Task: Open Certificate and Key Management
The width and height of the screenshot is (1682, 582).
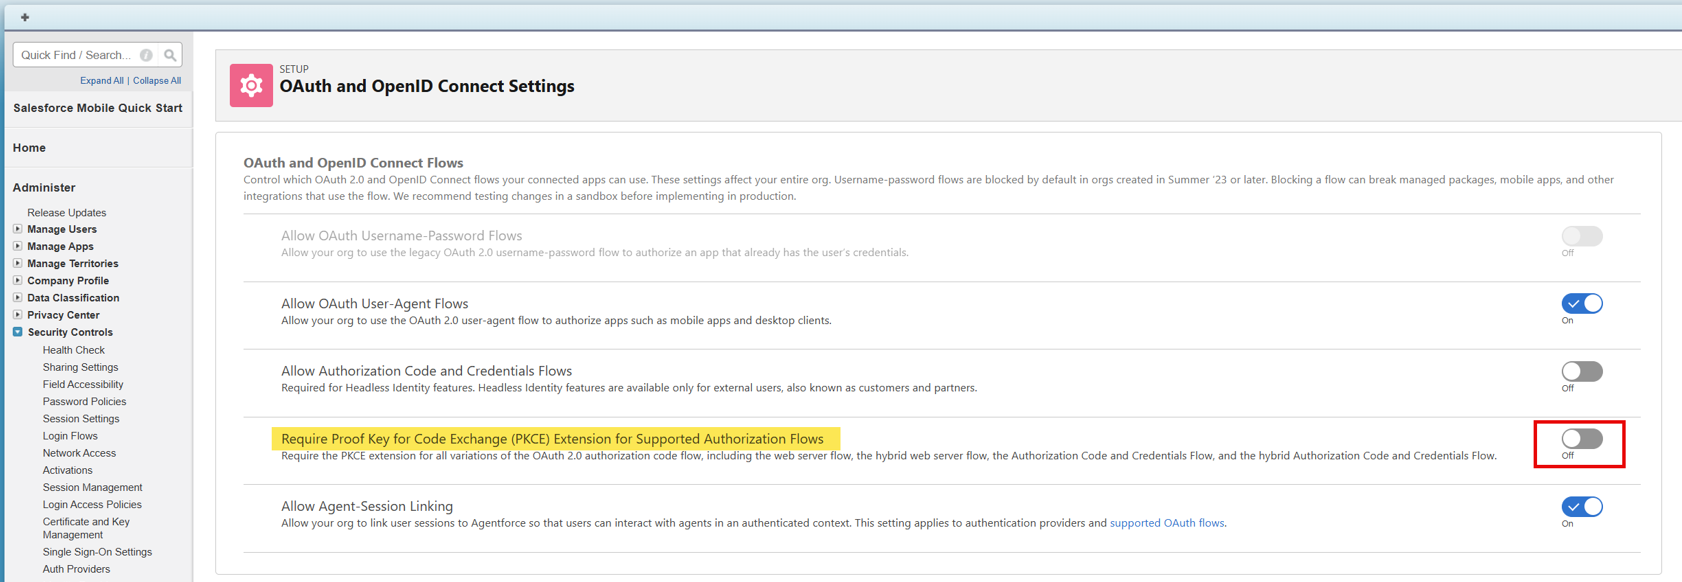Action: coord(86,528)
